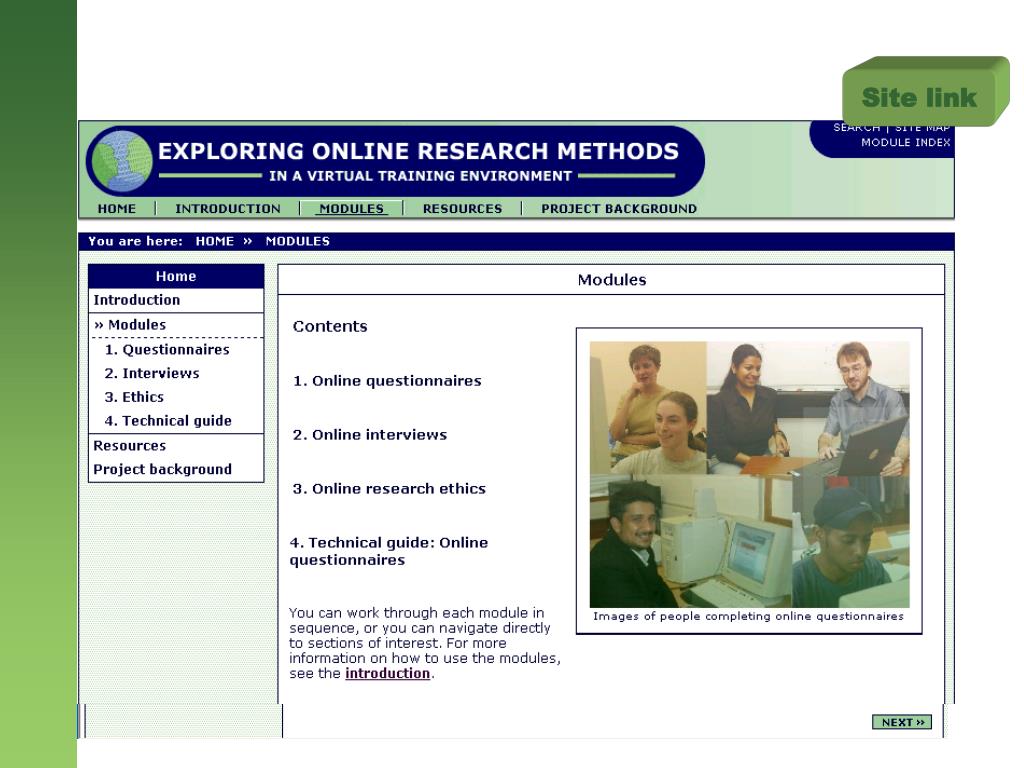This screenshot has height=768, width=1024.
Task: Select the MODULES tab in top navigation
Action: point(351,208)
